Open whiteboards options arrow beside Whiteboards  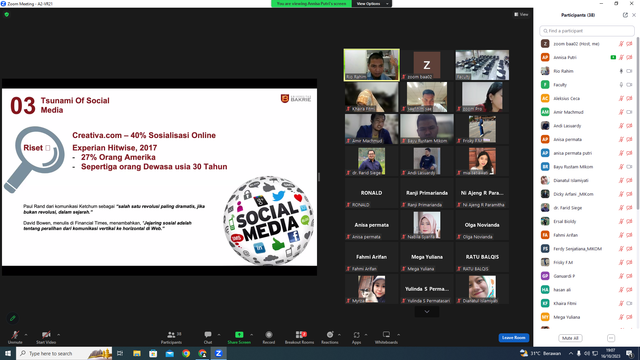pos(398,335)
